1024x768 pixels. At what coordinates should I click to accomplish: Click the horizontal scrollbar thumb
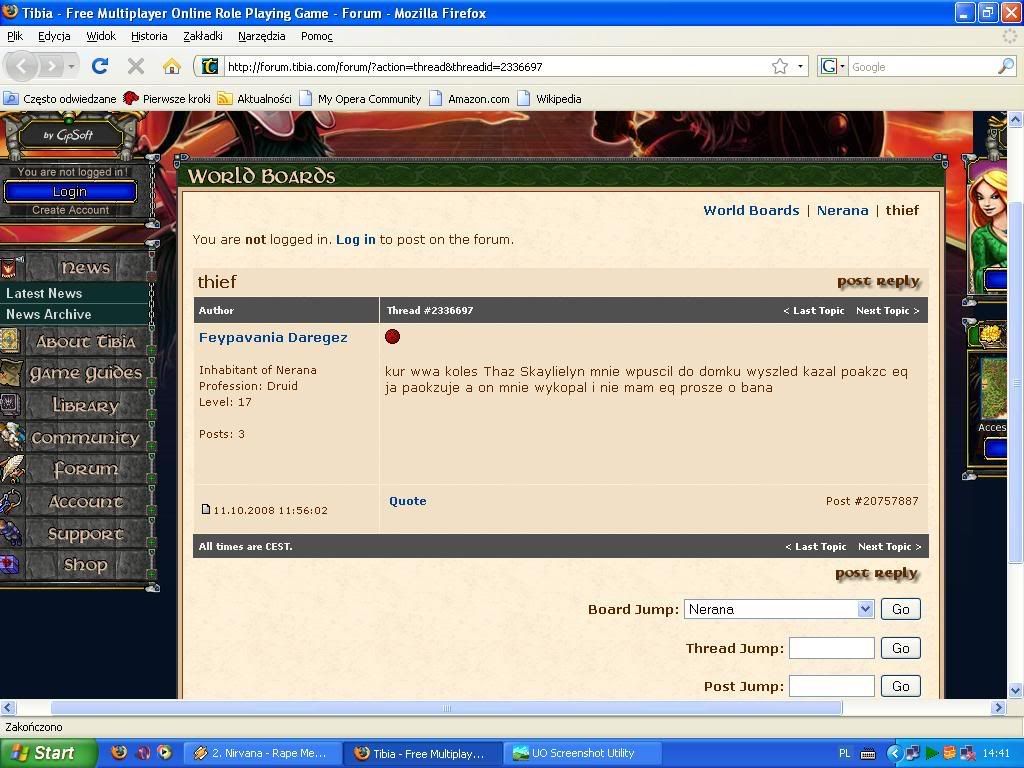tap(447, 707)
